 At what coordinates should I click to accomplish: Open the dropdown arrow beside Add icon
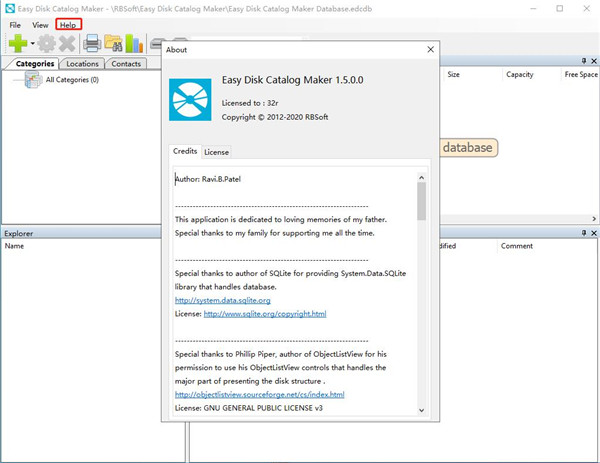tap(33, 44)
